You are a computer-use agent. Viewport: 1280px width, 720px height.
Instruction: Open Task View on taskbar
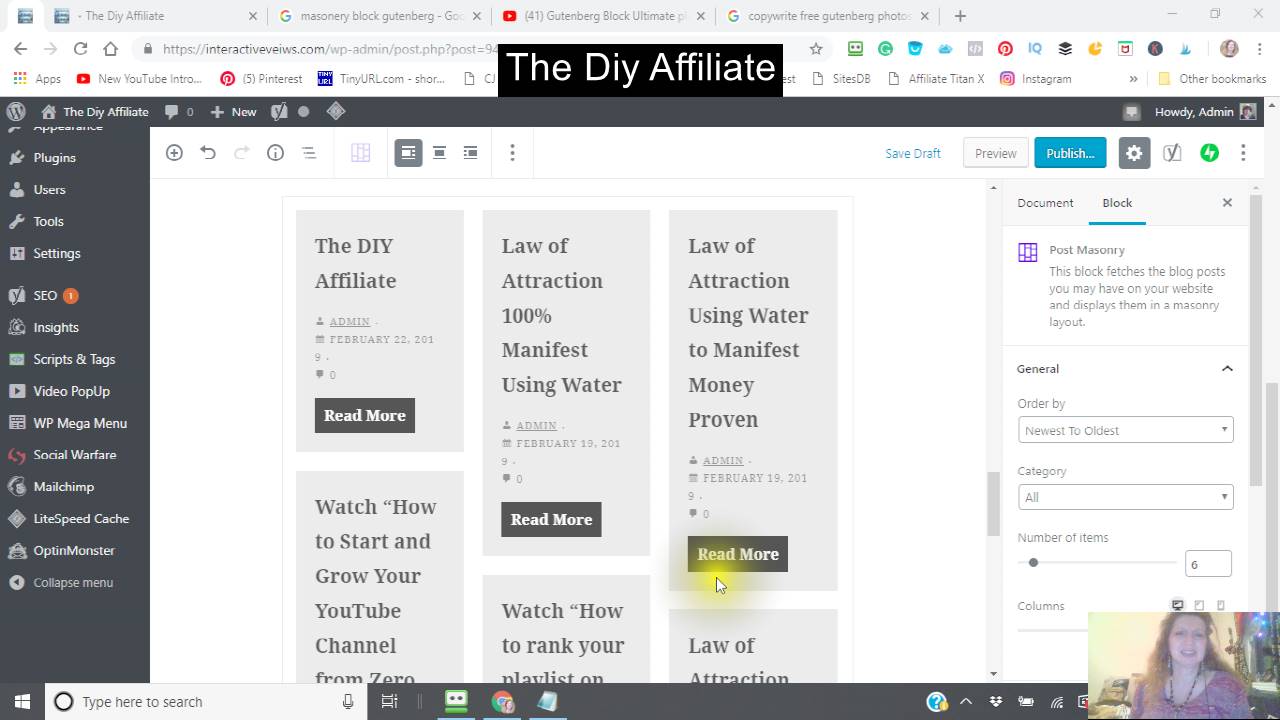click(390, 702)
